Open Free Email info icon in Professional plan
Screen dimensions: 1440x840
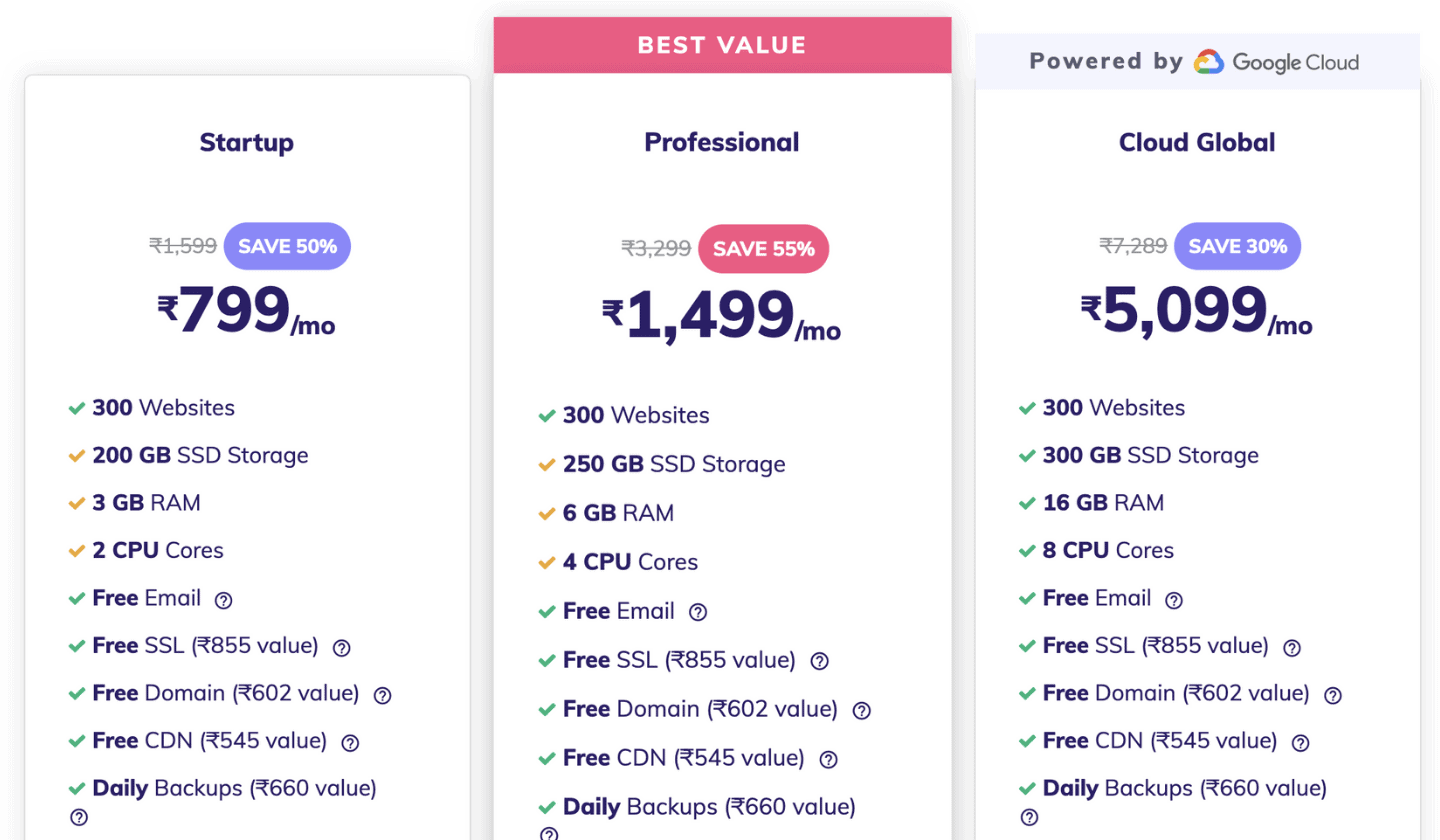tap(698, 612)
